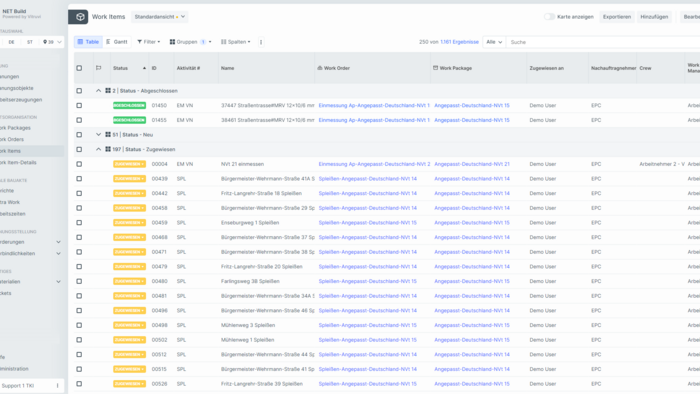Click the Support 1 TKI options dots

coord(58,386)
